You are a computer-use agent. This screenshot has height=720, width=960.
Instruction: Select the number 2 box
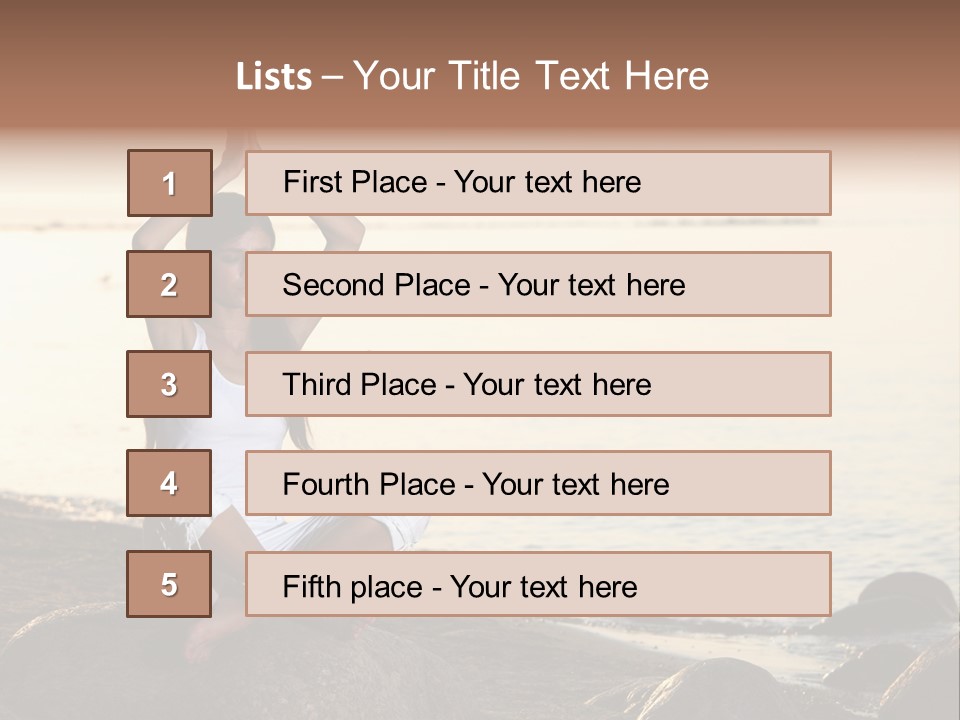(169, 284)
